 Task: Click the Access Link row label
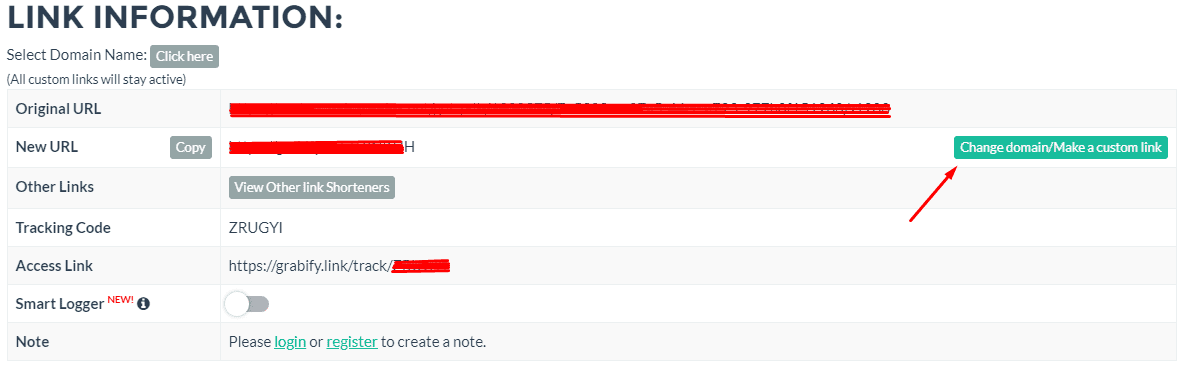pyautogui.click(x=54, y=265)
